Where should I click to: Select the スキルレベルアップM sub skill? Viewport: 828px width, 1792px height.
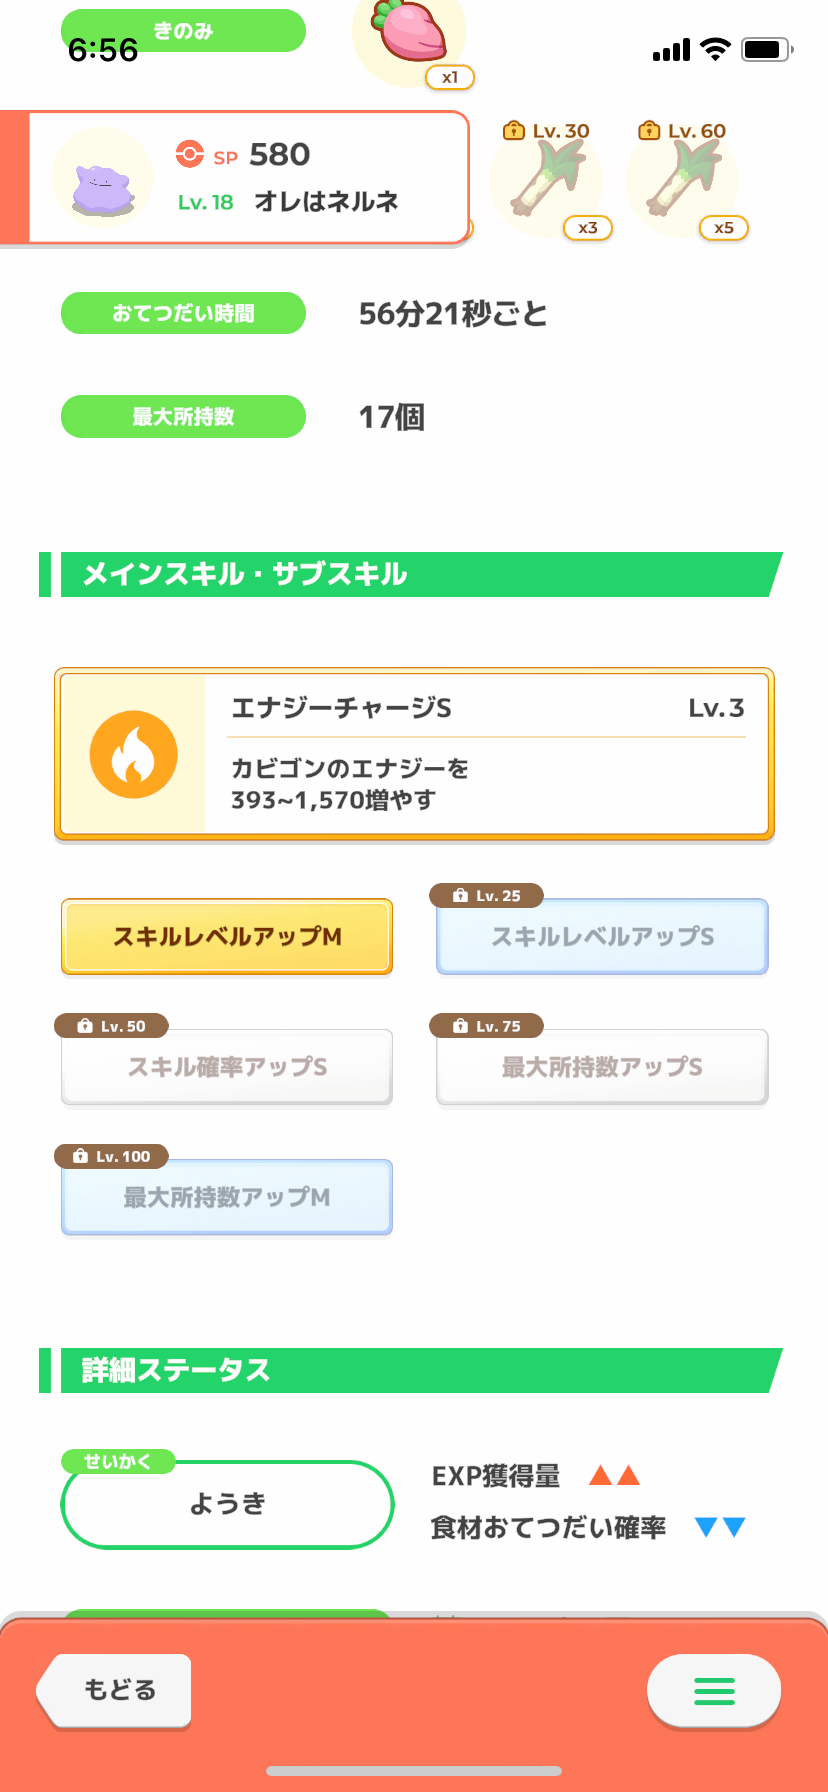click(227, 936)
